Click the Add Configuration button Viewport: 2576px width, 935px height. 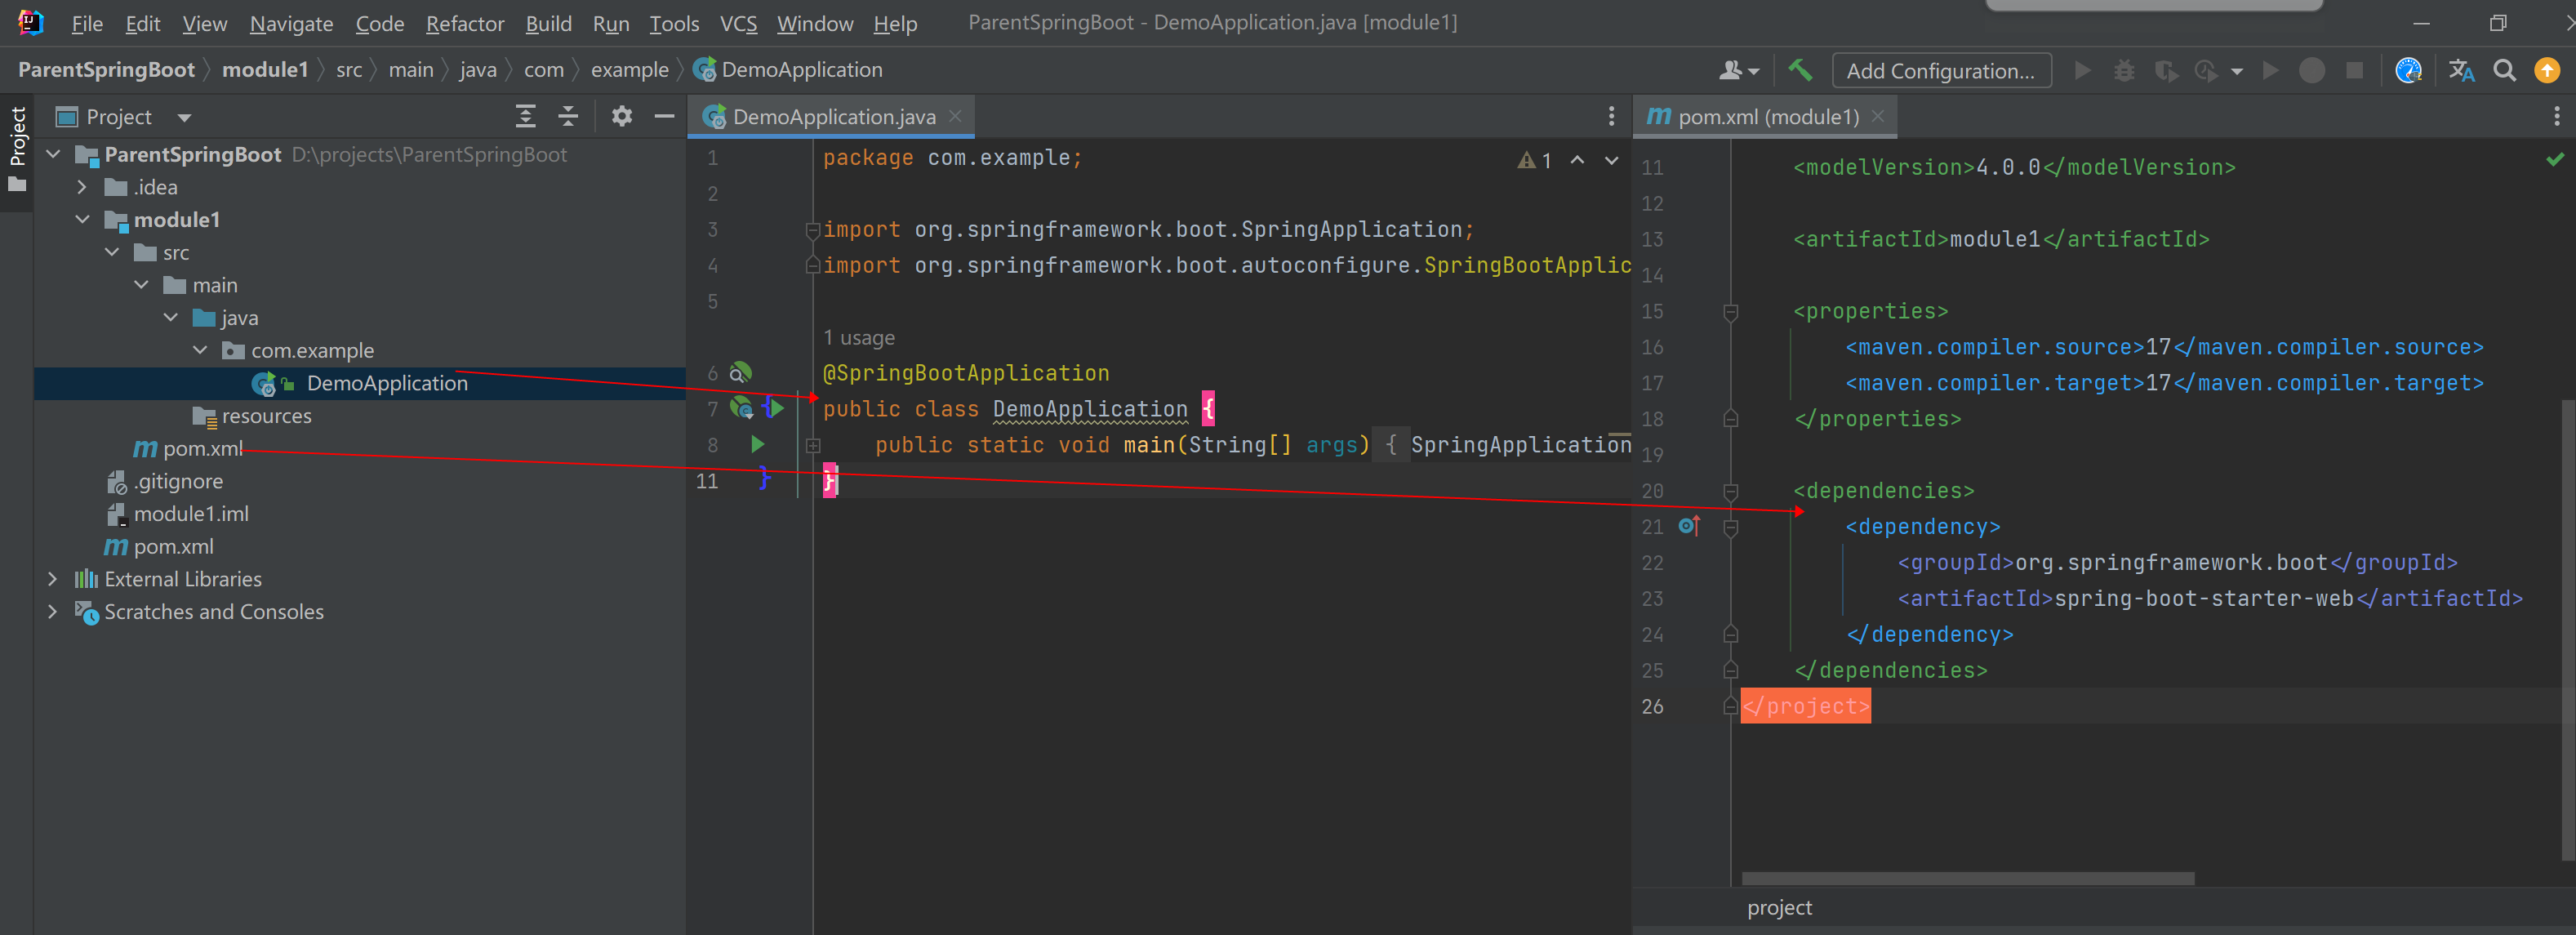pos(1941,70)
